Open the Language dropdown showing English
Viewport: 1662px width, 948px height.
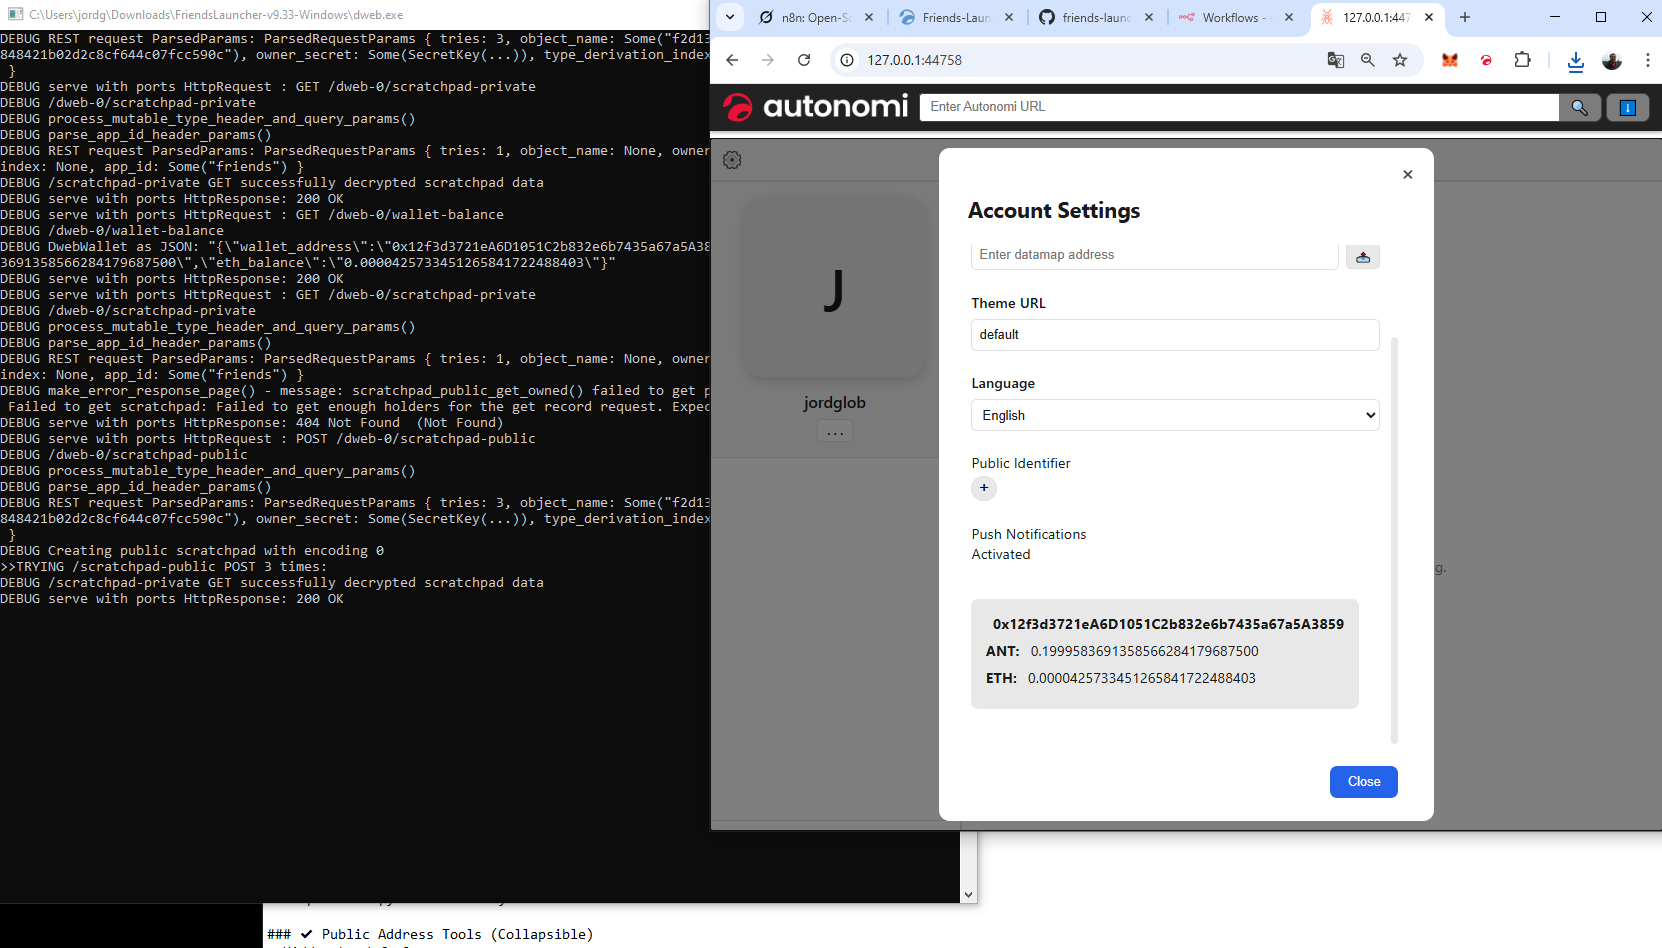click(1175, 415)
